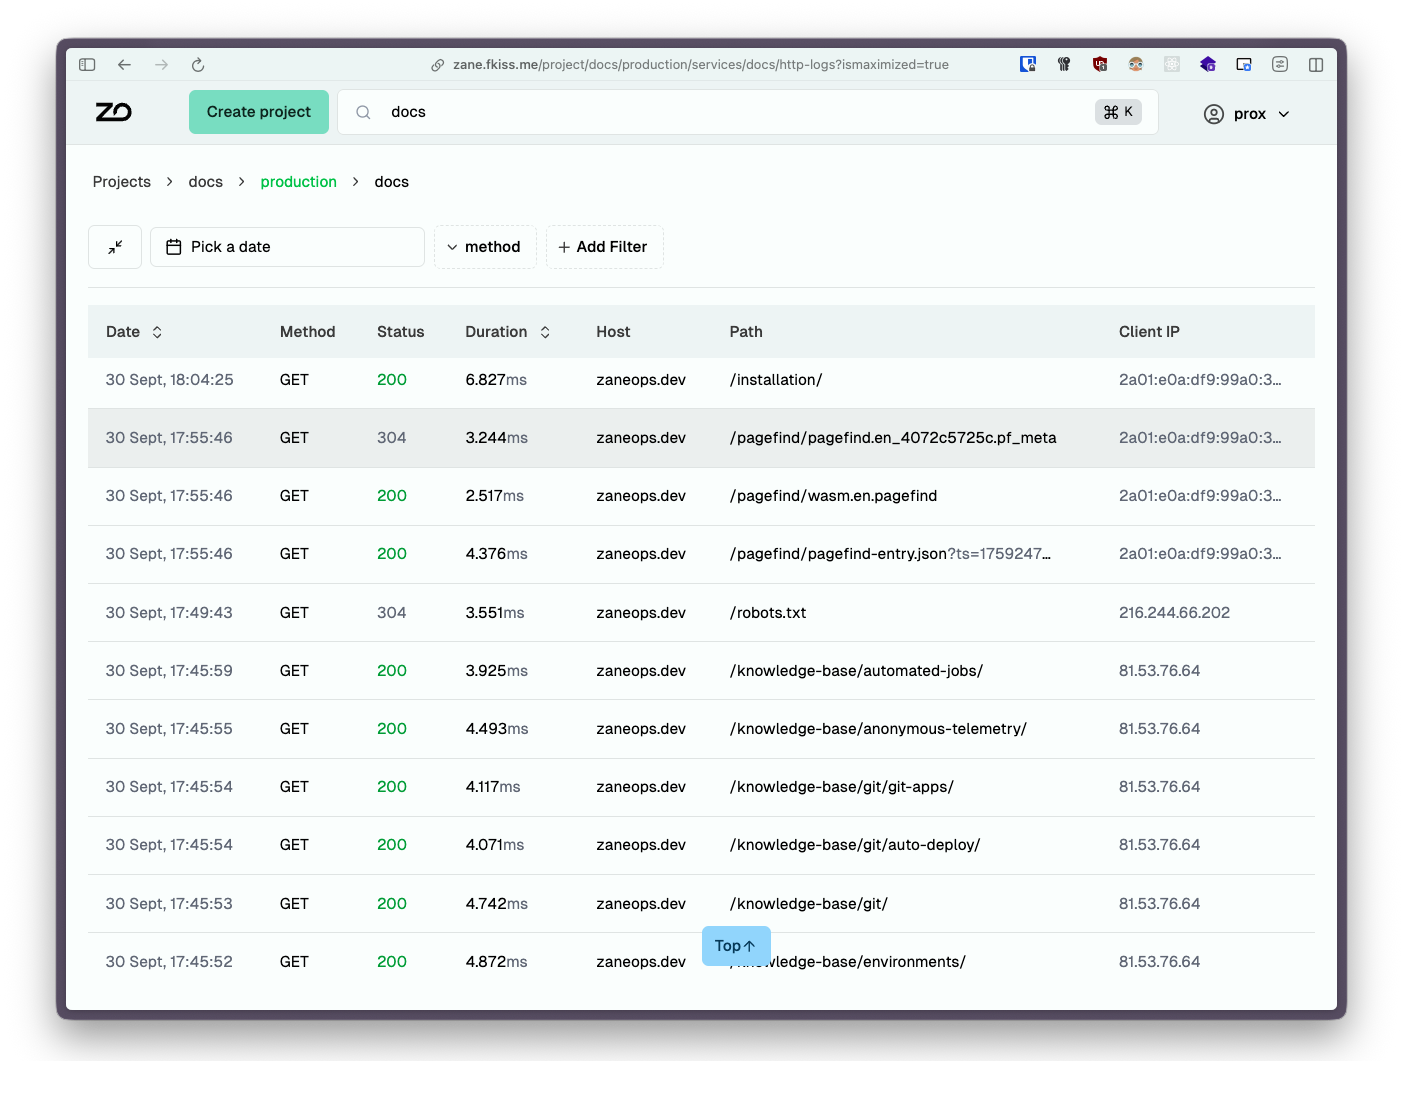Image resolution: width=1403 pixels, height=1094 pixels.
Task: Jump to top with Top button
Action: tap(736, 946)
